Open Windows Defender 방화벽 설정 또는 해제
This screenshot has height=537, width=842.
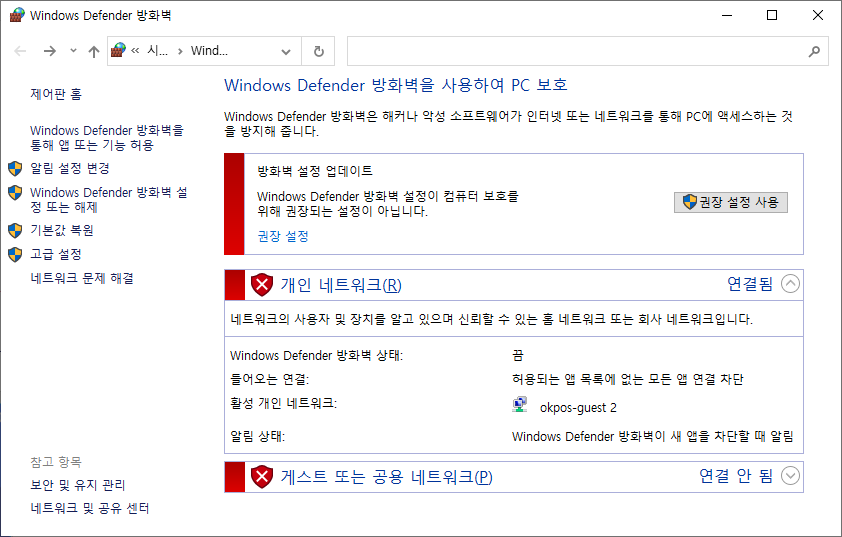108,200
